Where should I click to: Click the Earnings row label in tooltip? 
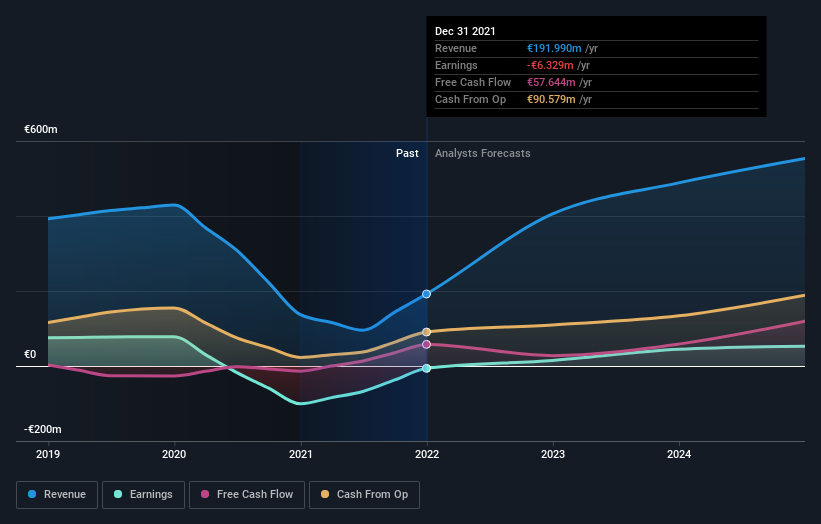point(456,65)
